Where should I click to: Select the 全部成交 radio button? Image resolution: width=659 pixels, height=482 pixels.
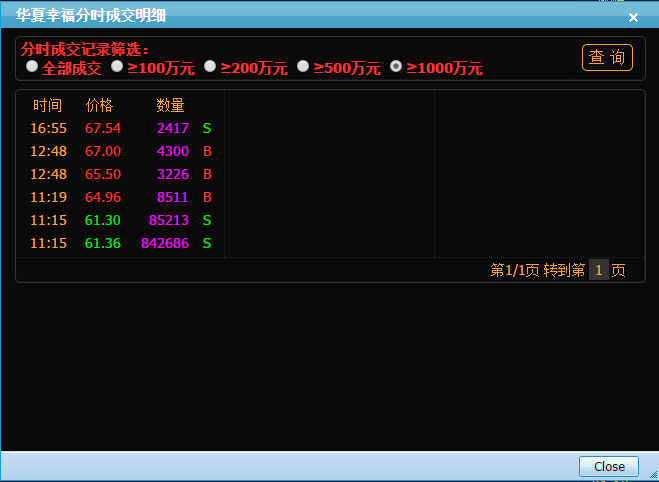tap(32, 67)
